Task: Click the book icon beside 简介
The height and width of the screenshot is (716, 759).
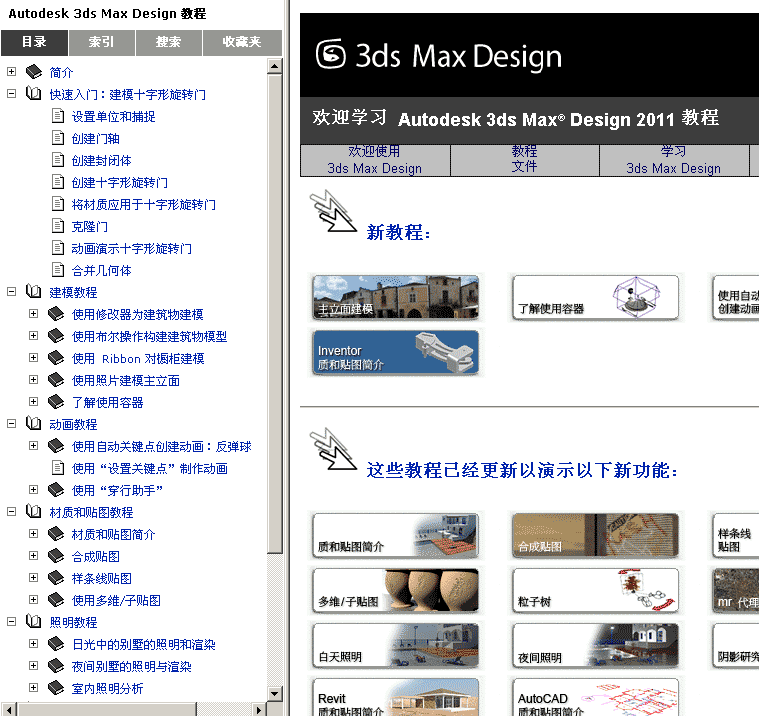Action: (x=34, y=72)
